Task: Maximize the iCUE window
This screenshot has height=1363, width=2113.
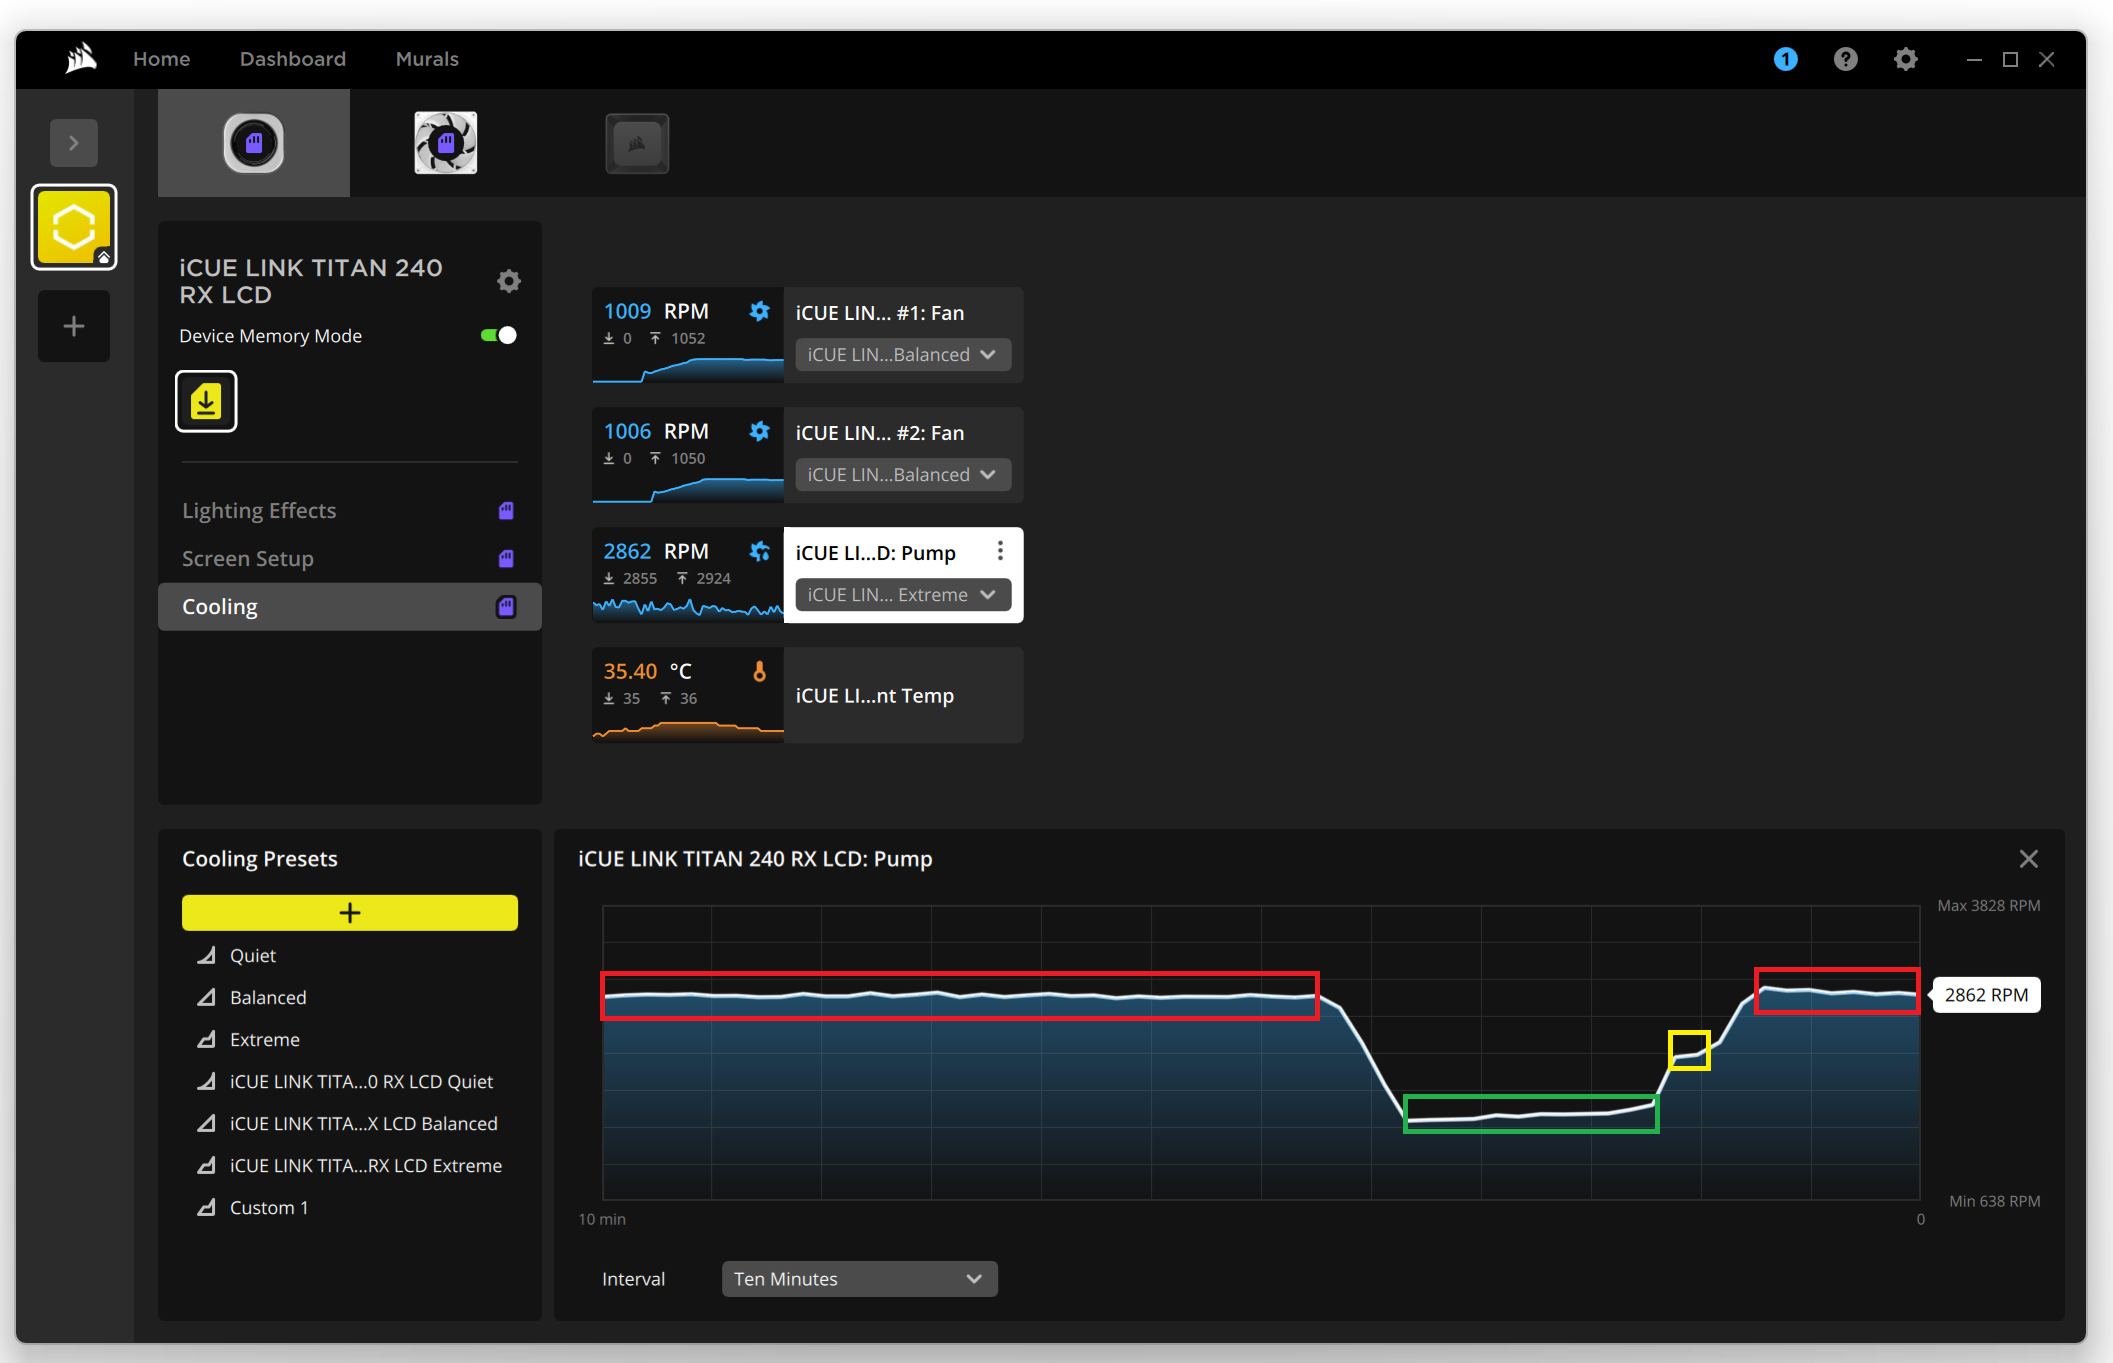Action: pos(2010,59)
